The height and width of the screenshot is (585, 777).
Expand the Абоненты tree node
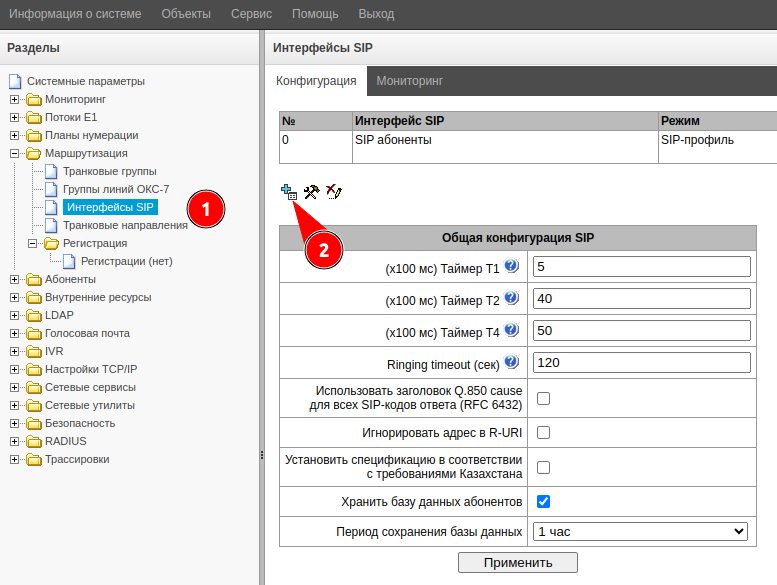(15, 279)
